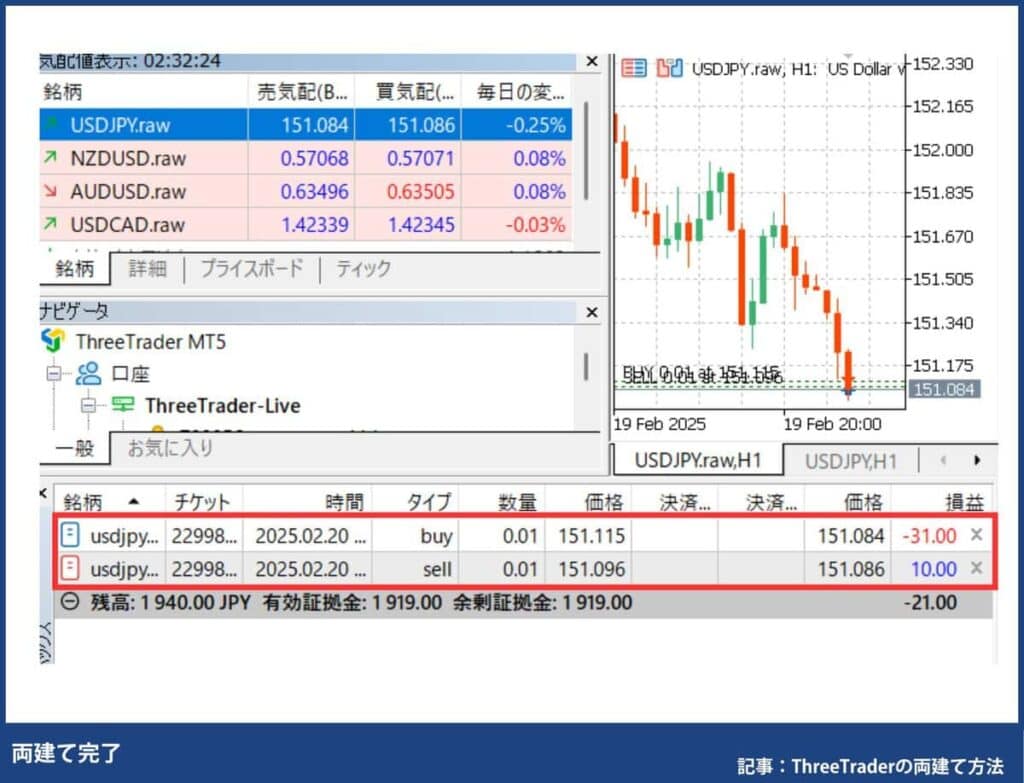
Task: Switch to the お気に入り navigator tab
Action: [170, 448]
